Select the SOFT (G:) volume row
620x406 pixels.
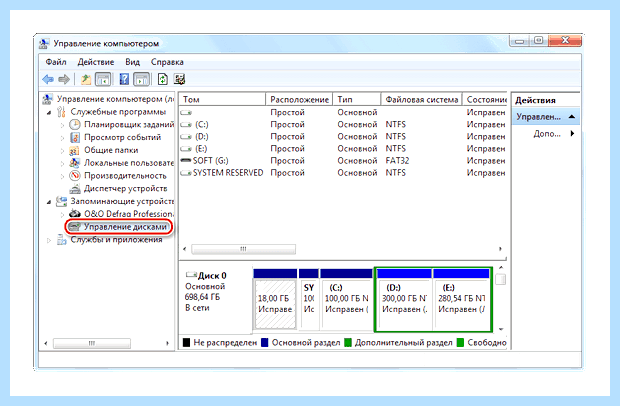click(x=343, y=161)
